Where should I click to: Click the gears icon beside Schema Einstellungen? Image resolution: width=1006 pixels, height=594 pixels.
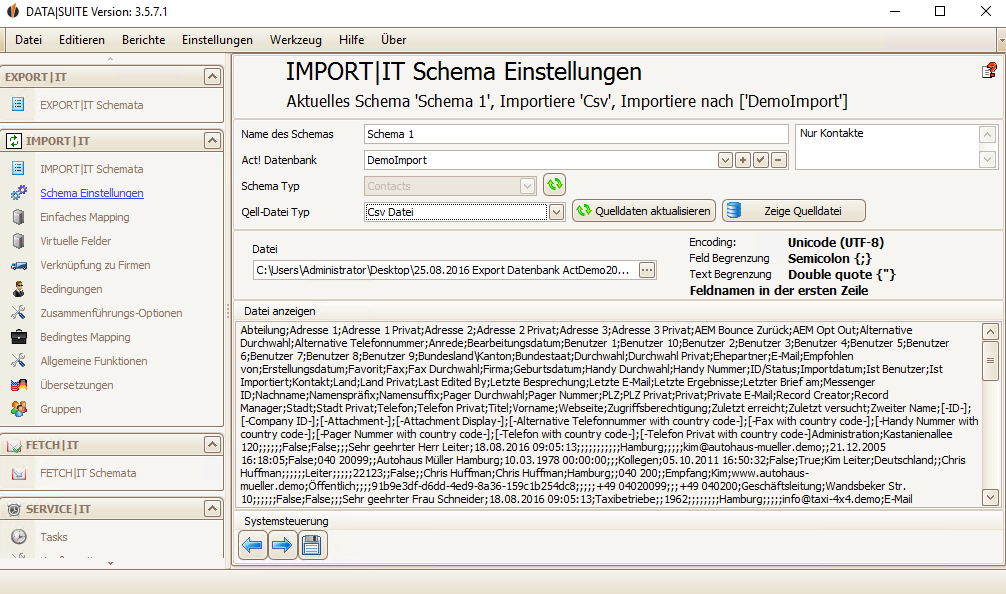(19, 192)
